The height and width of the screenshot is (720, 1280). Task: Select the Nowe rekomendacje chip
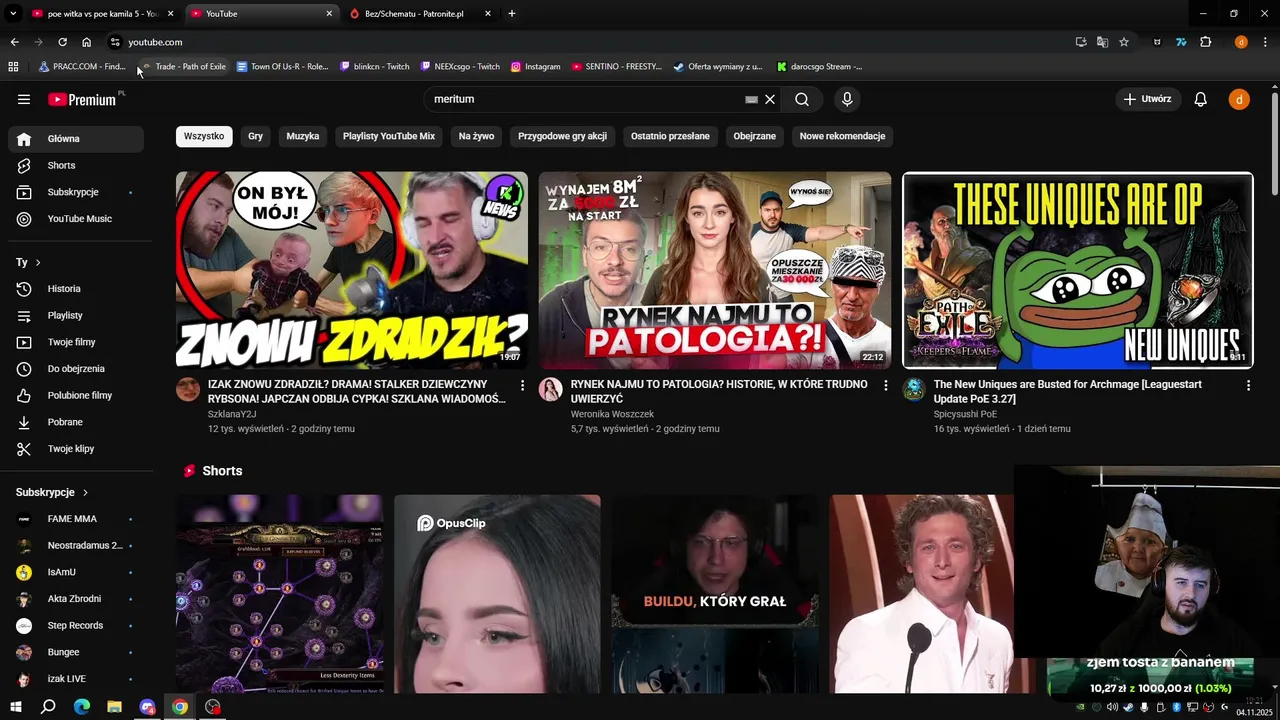pyautogui.click(x=842, y=136)
